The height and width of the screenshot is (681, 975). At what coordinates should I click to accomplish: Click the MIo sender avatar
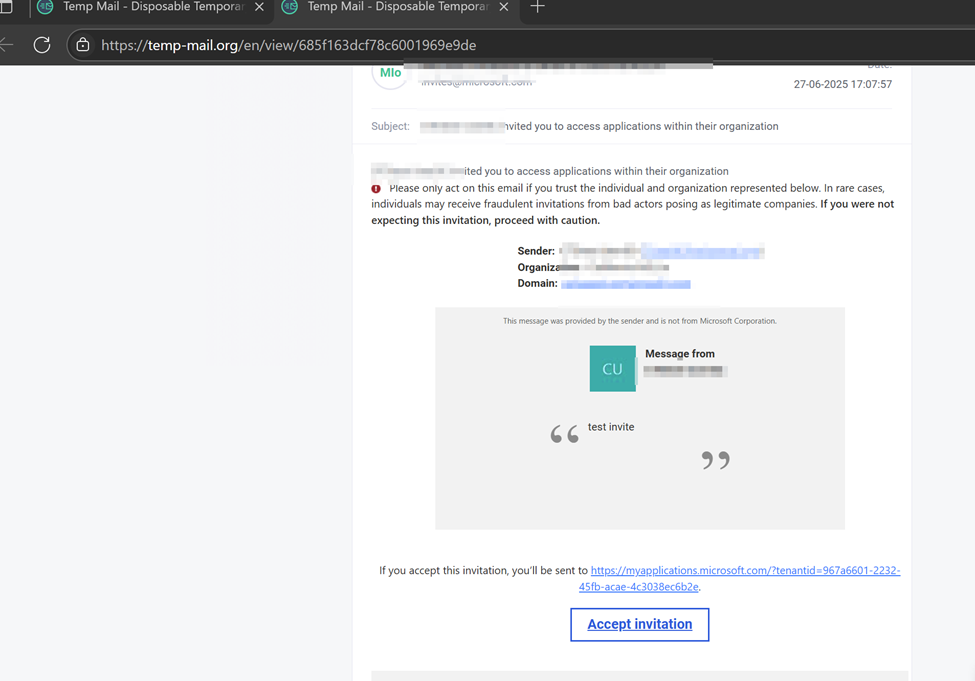tap(390, 73)
